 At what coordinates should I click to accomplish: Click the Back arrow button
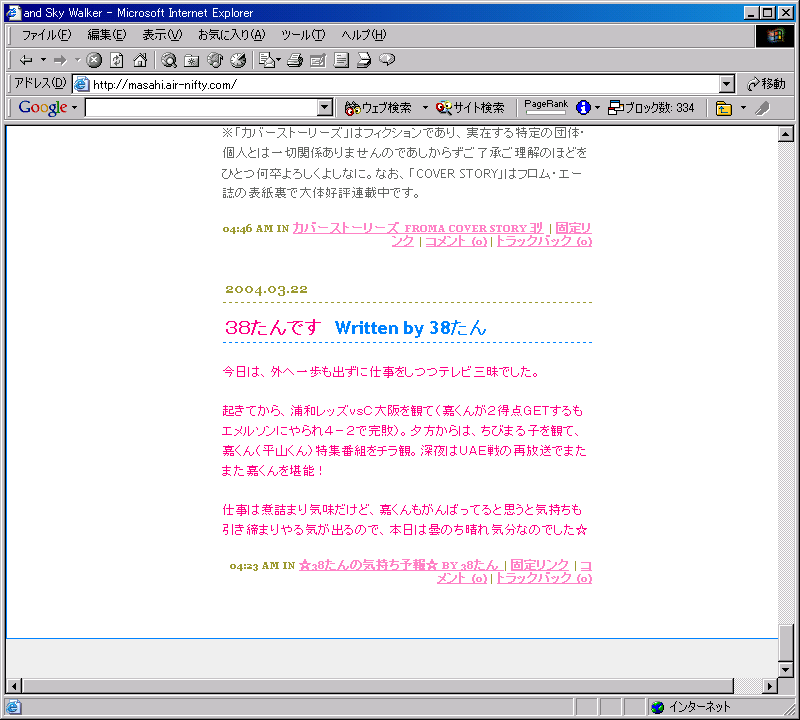pos(26,60)
